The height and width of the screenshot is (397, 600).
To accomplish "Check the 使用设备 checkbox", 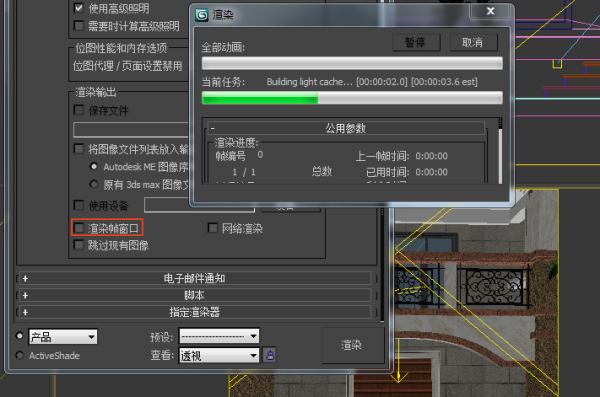I will 79,205.
